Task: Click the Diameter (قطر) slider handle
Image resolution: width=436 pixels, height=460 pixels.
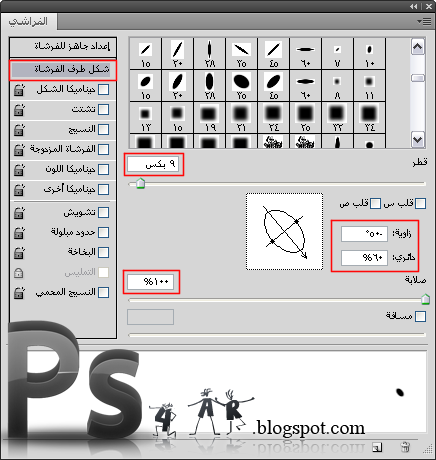Action: (x=141, y=183)
